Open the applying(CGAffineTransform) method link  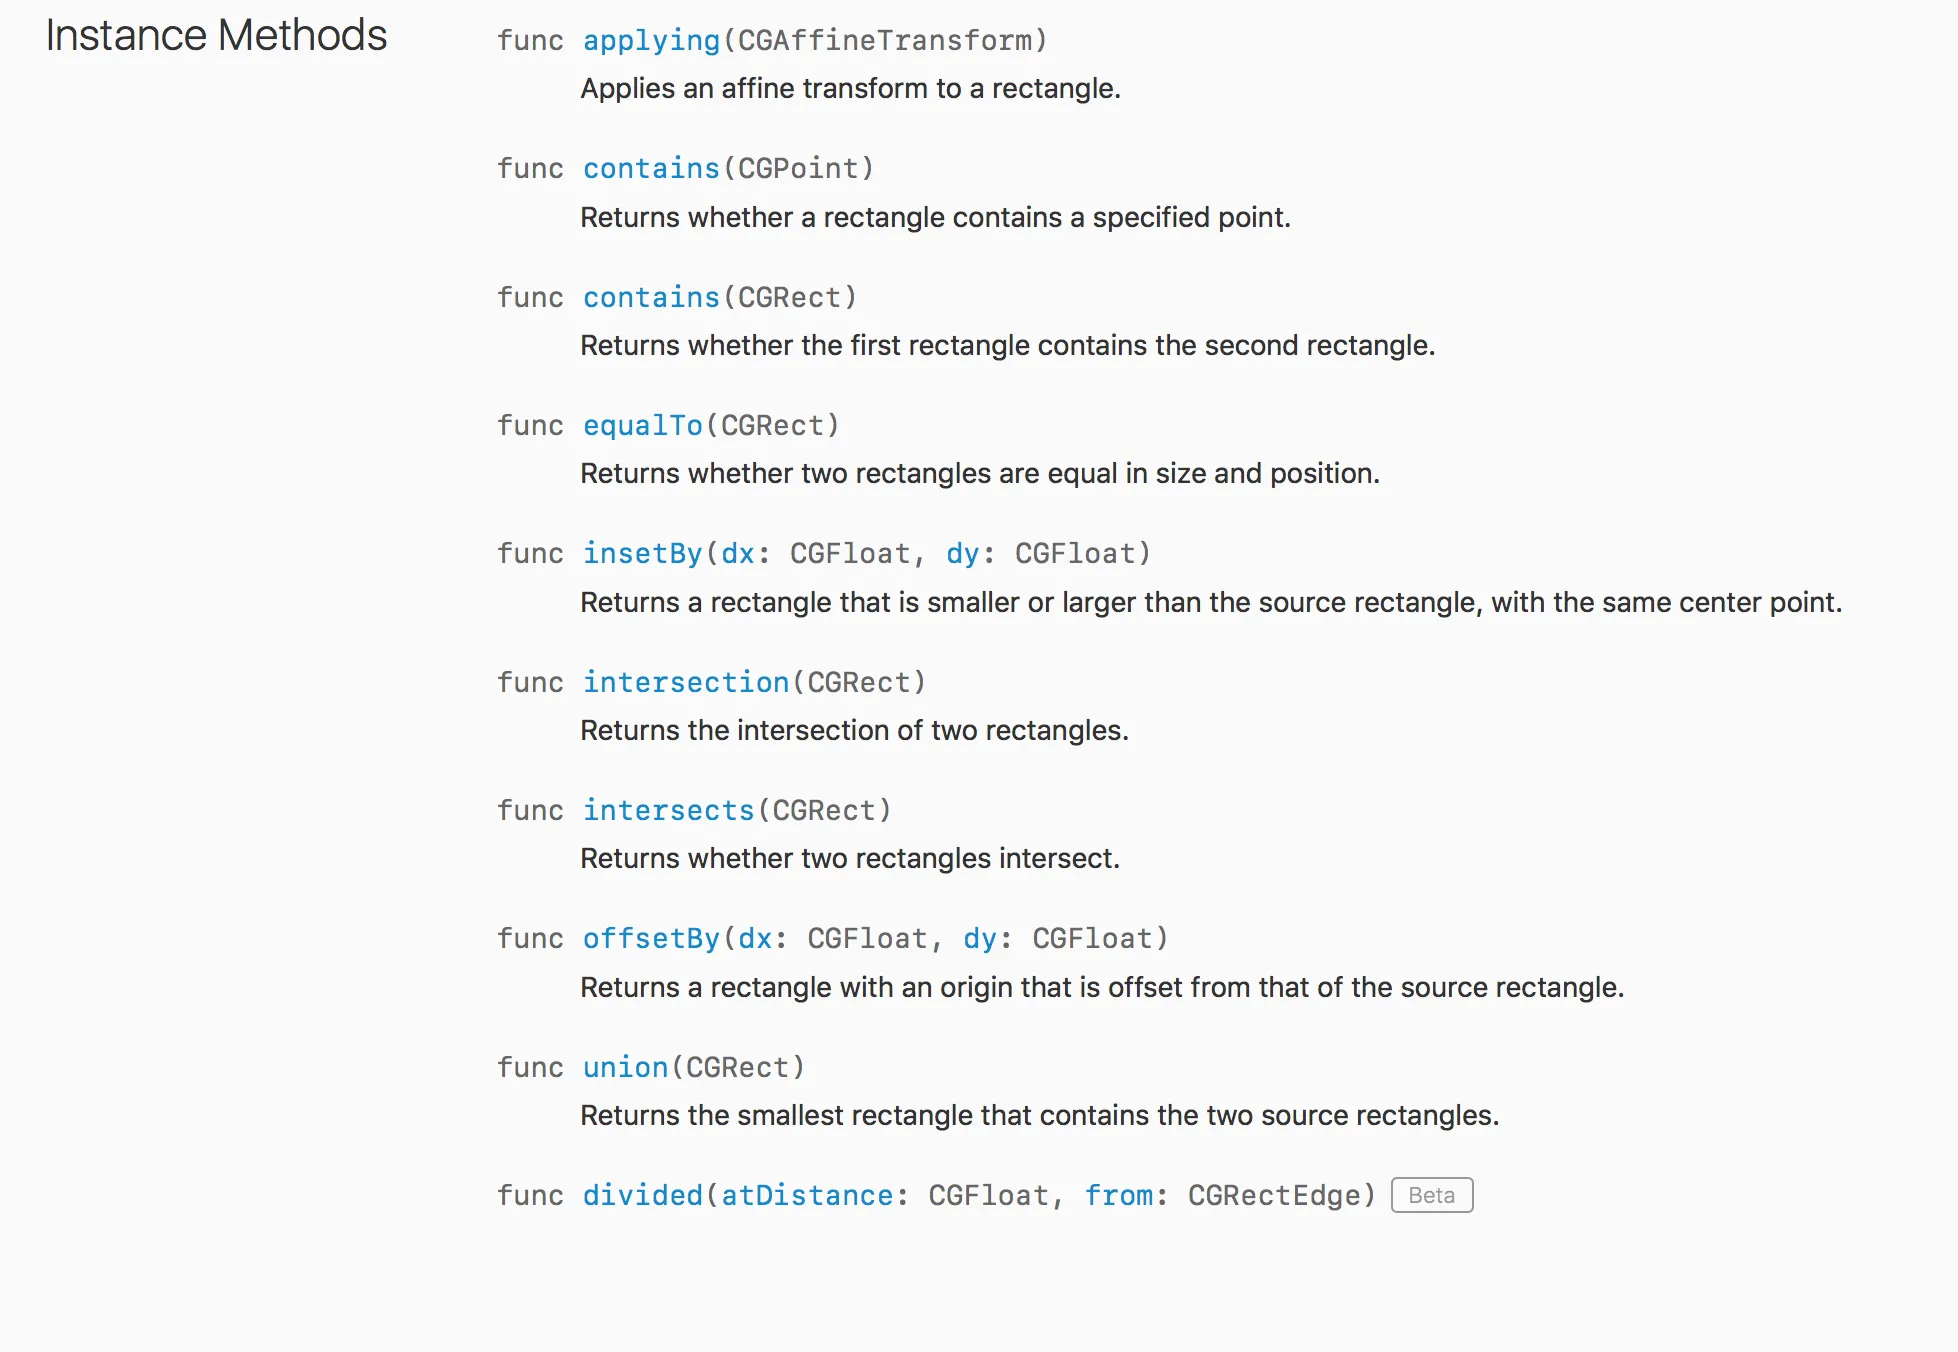[651, 40]
